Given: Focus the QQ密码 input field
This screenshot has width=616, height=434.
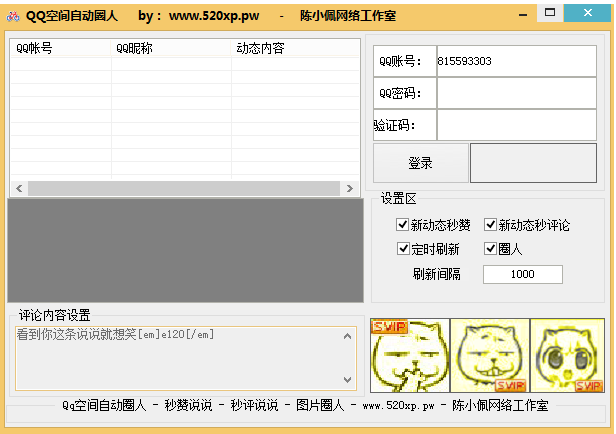Looking at the screenshot, I should coord(517,93).
